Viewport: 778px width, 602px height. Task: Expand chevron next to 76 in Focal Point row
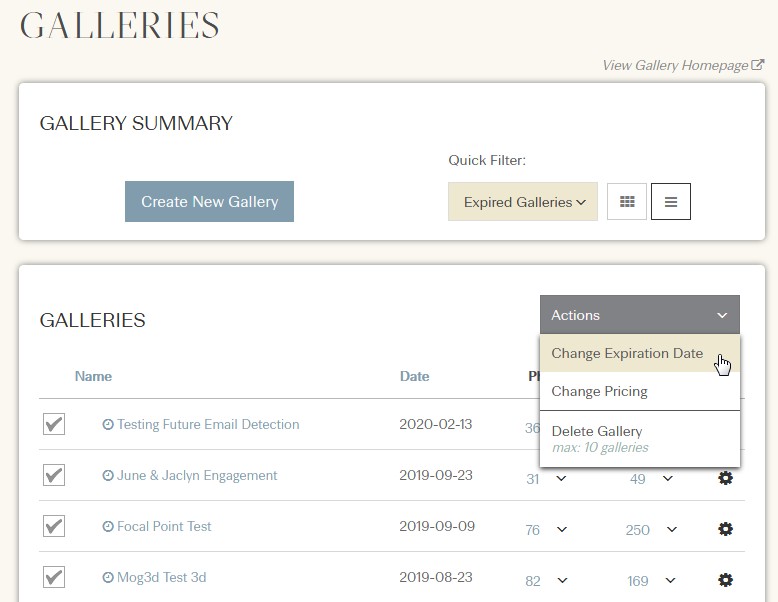[562, 529]
